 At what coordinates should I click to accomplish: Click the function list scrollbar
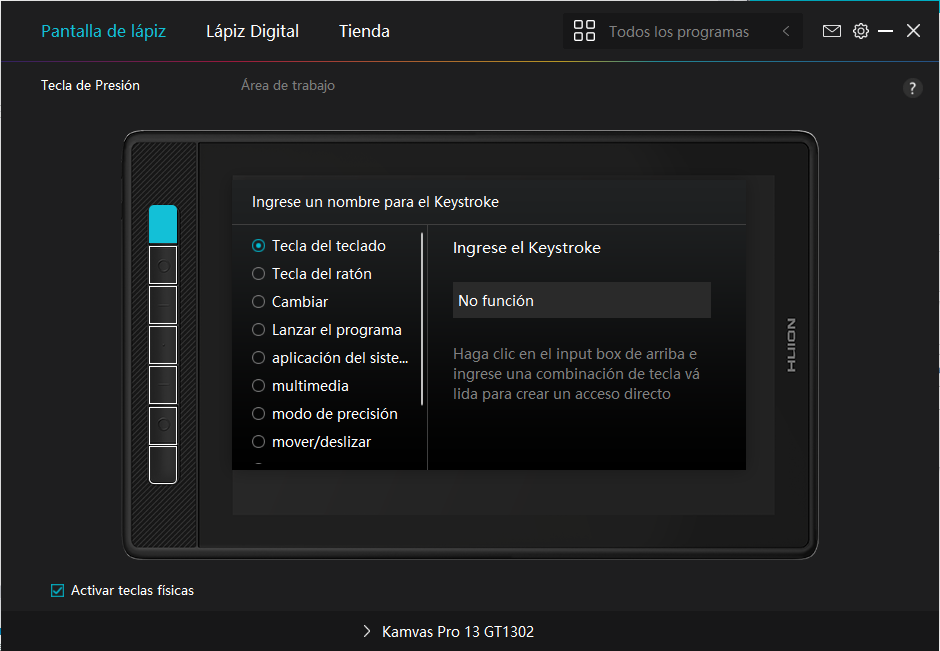click(x=422, y=320)
